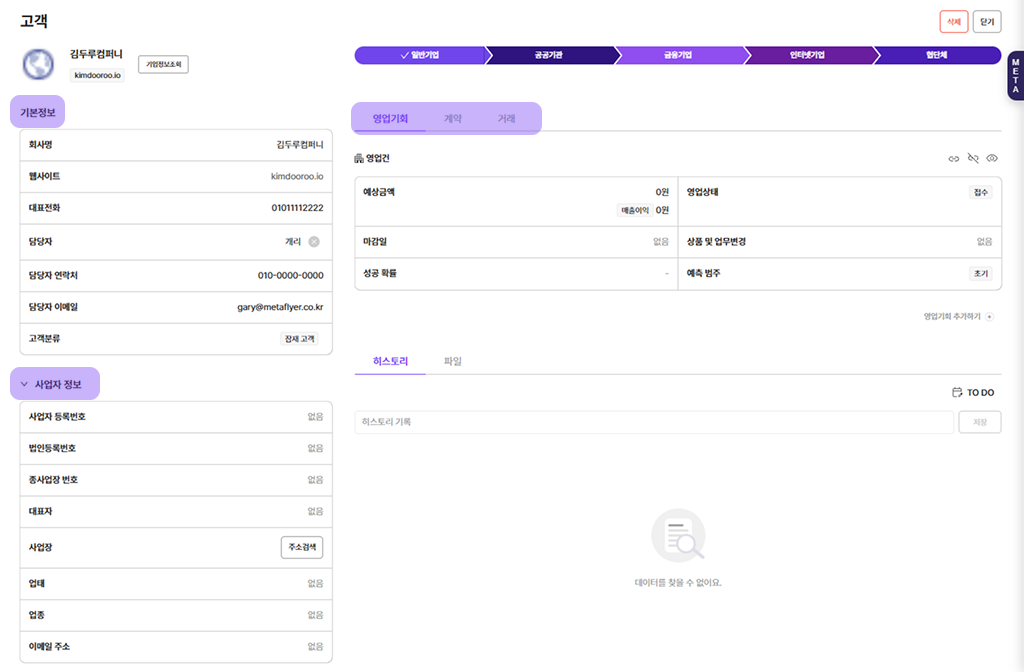Open the 예측 범주 초기 dropdown
1024x672 pixels.
click(x=980, y=273)
